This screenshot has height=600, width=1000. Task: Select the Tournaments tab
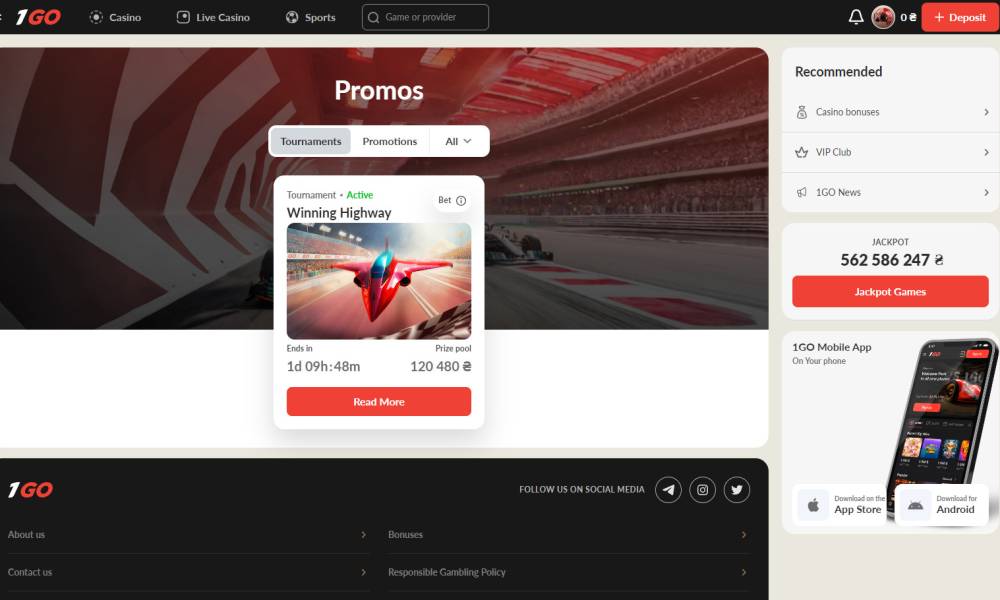coord(311,141)
